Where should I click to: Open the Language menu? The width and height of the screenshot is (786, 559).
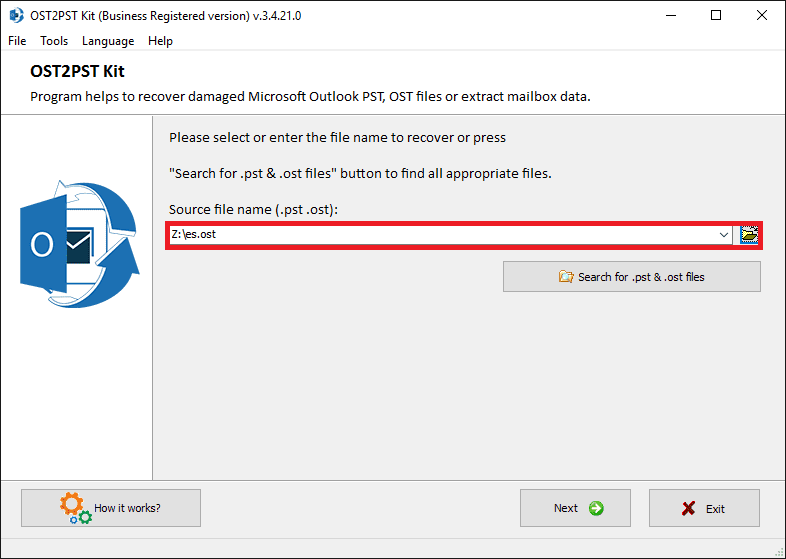(108, 41)
